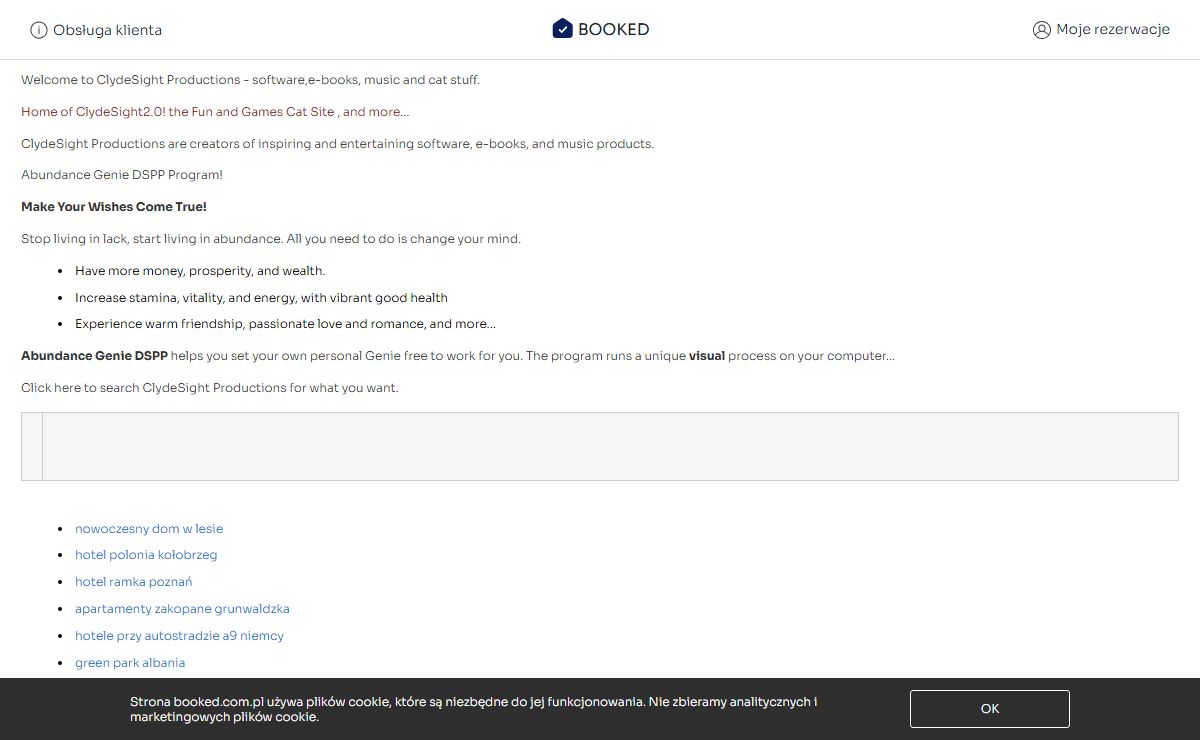Open the 'hotel polonia kołobrzeg' link

point(146,555)
